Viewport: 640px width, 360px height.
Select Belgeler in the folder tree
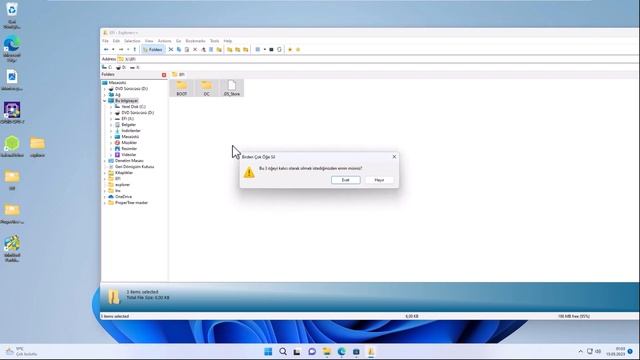[x=129, y=124]
